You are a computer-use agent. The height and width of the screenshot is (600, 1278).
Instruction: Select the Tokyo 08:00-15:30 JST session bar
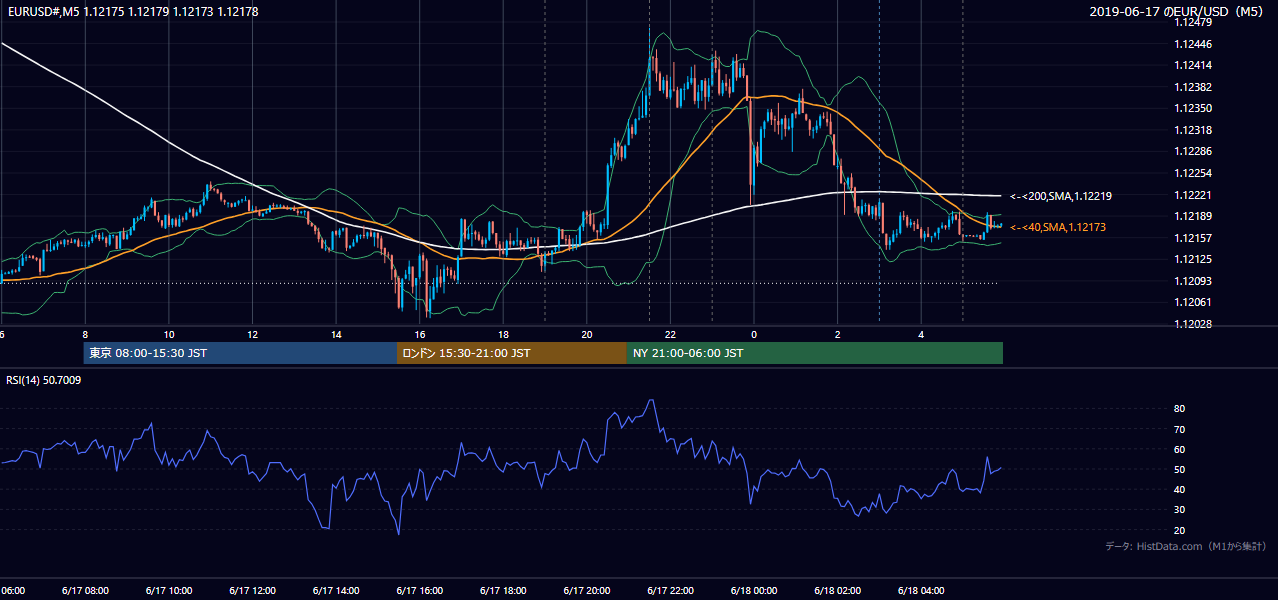tap(240, 353)
